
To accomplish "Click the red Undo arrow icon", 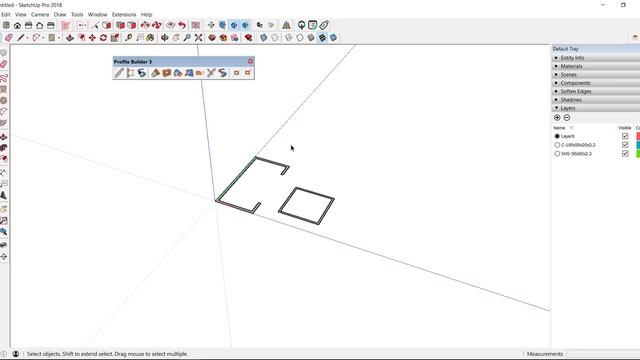I will pos(182,25).
